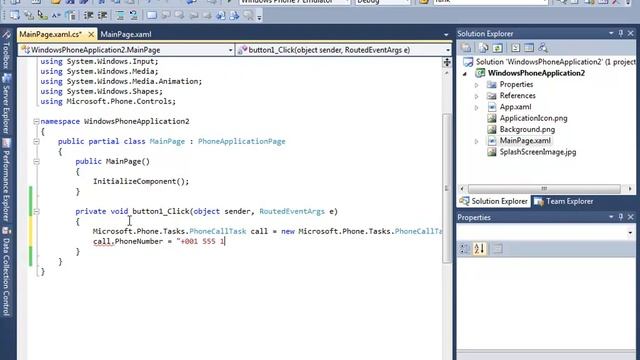The width and height of the screenshot is (640, 360).
Task: Click the editor split-window handle
Action: (x=447, y=62)
